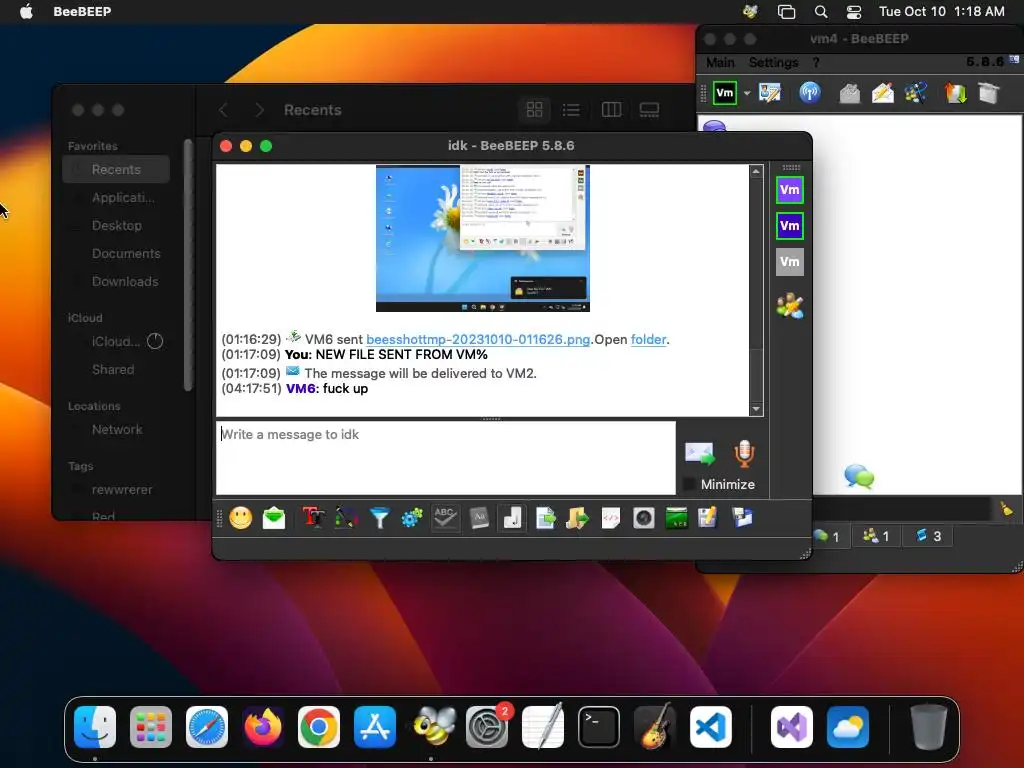Select Shared in the Finder sidebar
This screenshot has width=1024, height=768.
112,370
